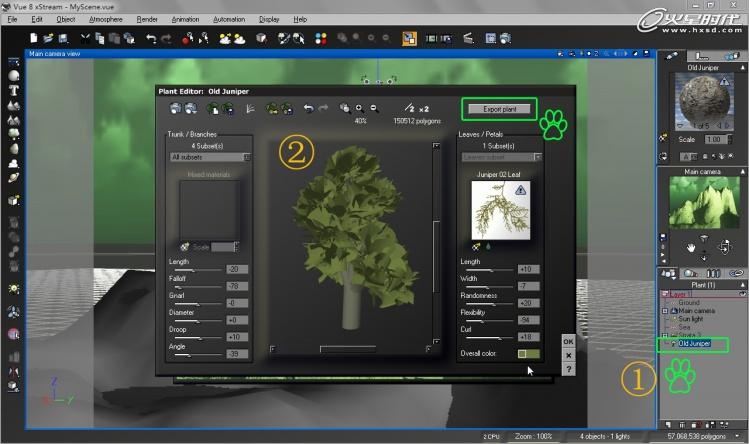Click the main toolbar Undo arrow
Screen dimensions: 749x444
pos(151,38)
